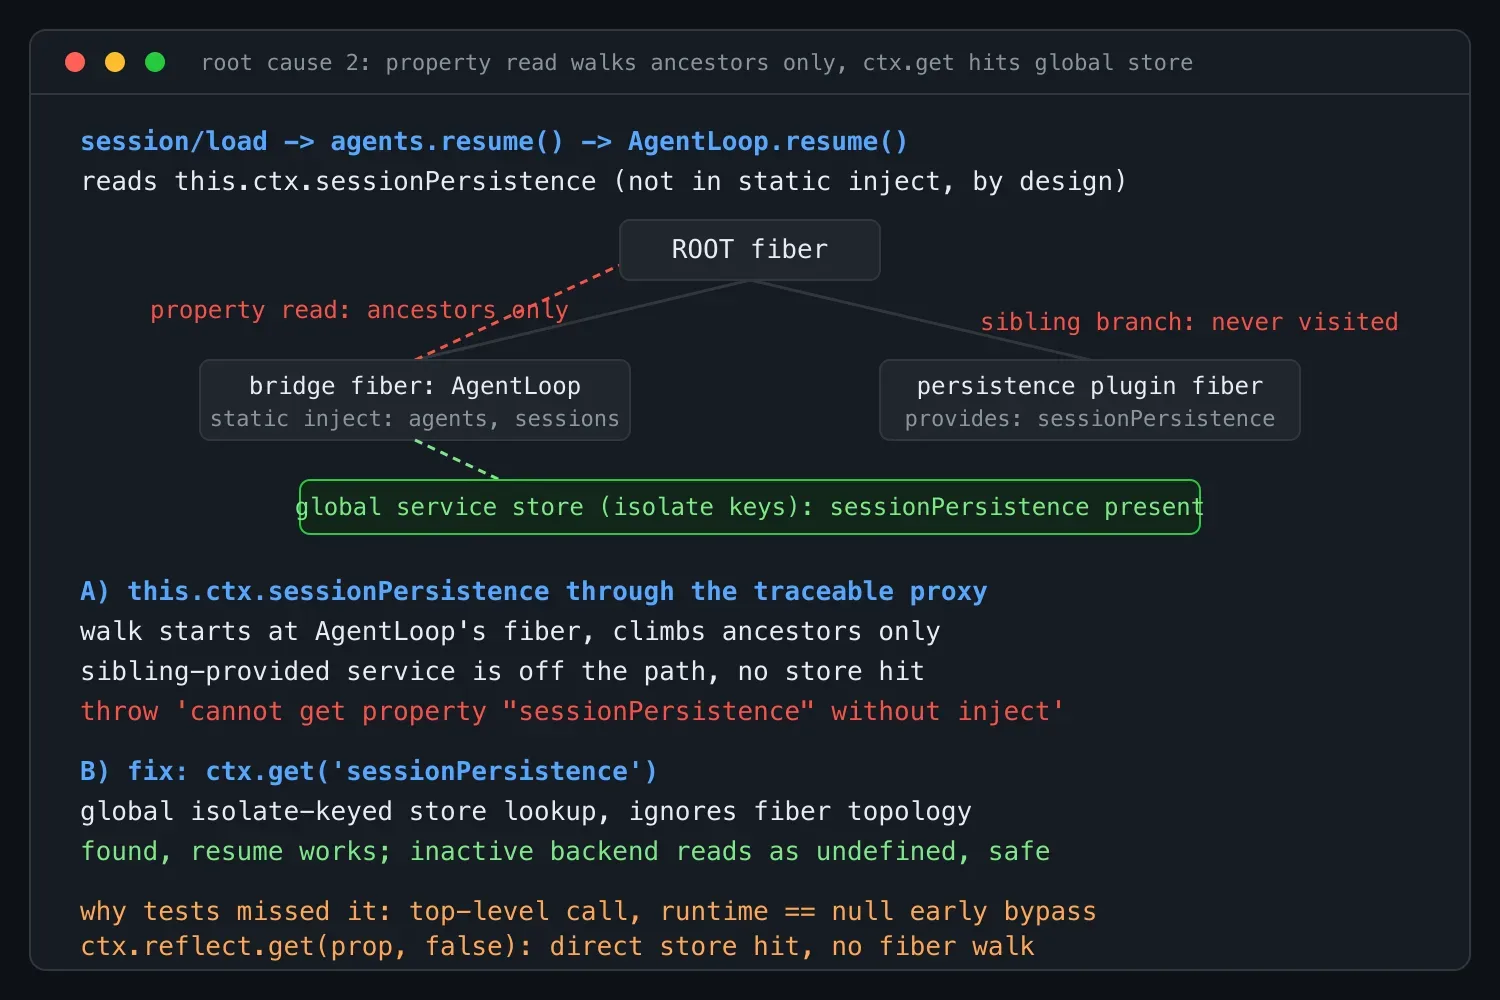This screenshot has height=1000, width=1500.
Task: Click line 'global isolate-keyed store lookup'
Action: pyautogui.click(x=526, y=812)
